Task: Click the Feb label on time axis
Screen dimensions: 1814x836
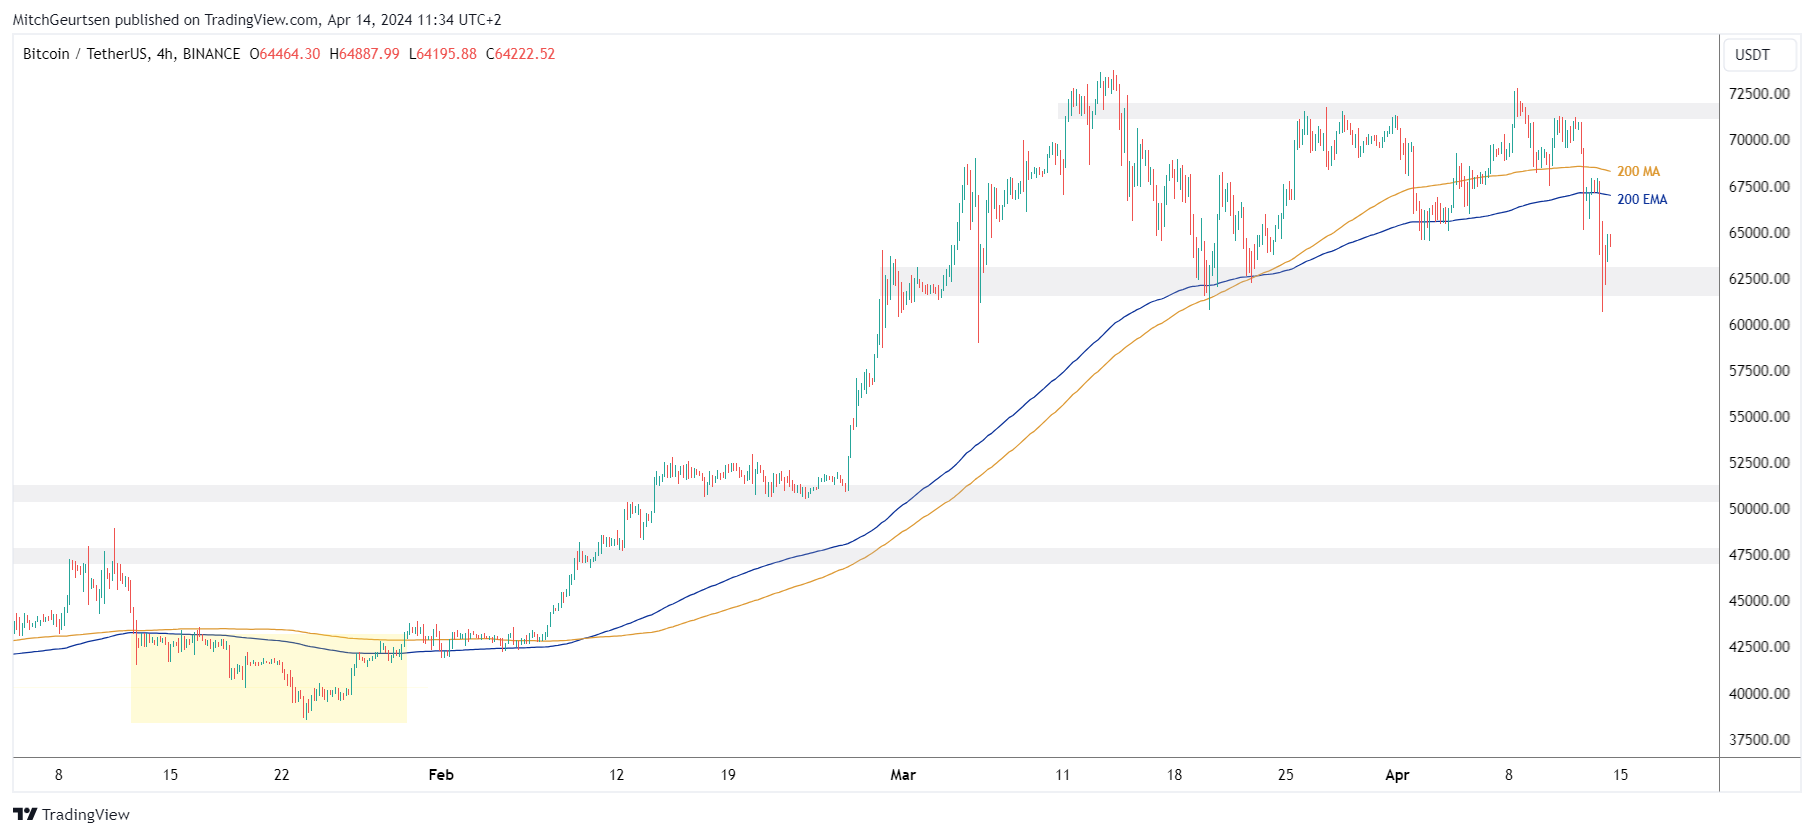Action: click(x=440, y=775)
